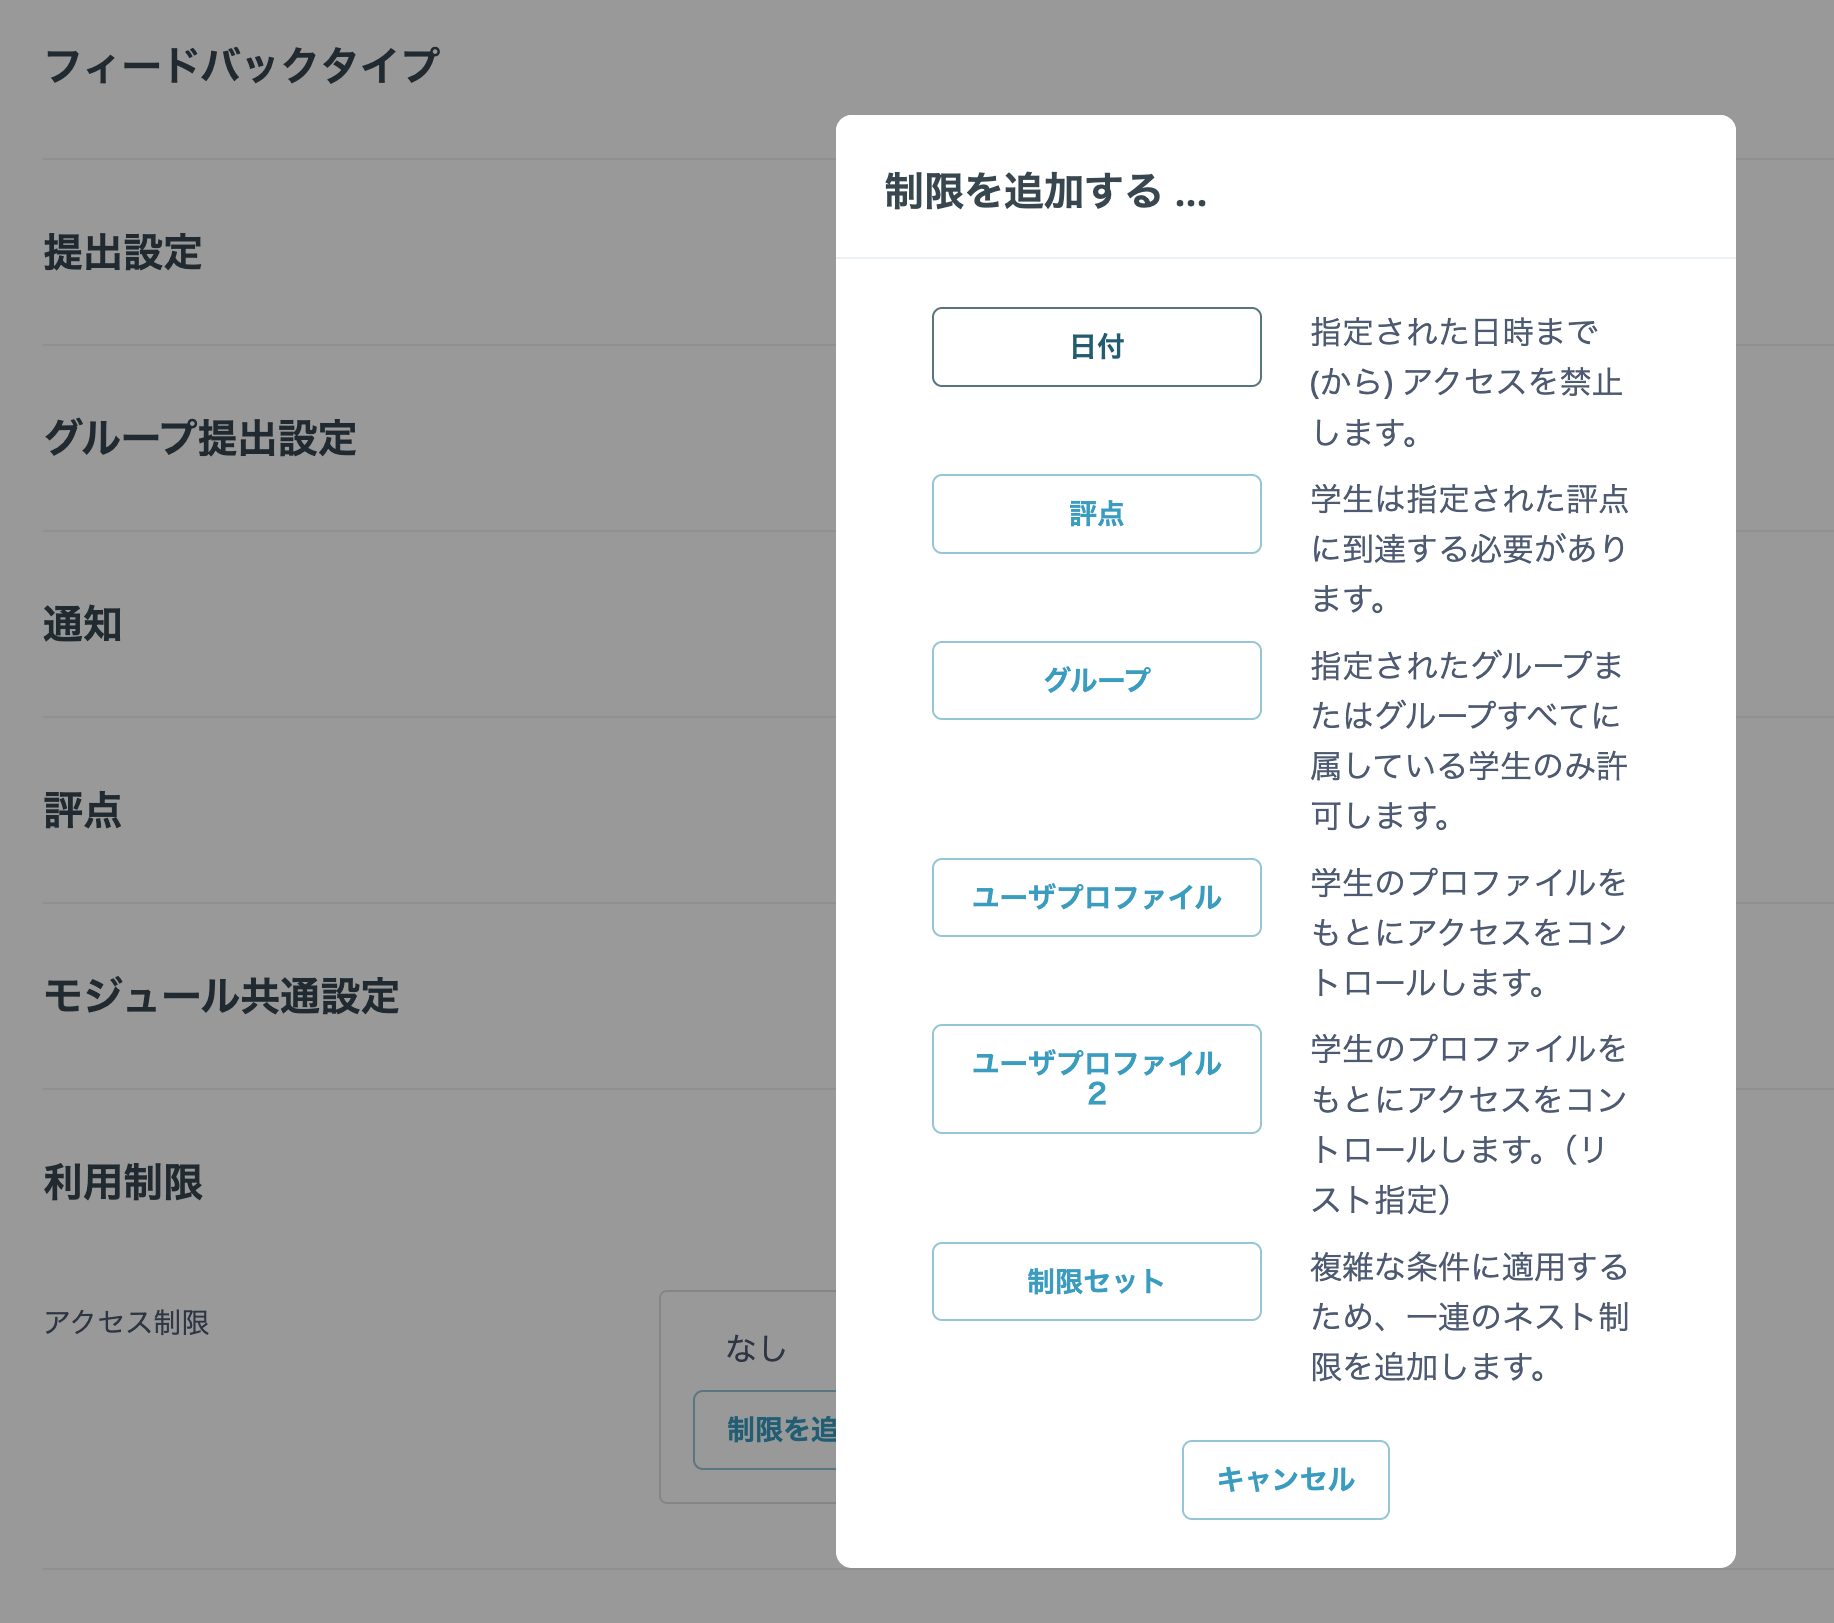This screenshot has width=1834, height=1623.
Task: Open the 通知 section header
Action: 83,624
